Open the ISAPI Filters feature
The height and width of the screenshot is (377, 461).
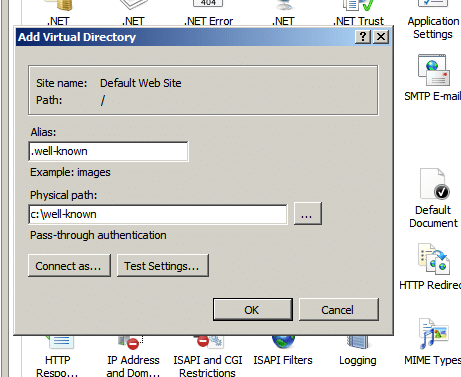(x=283, y=351)
